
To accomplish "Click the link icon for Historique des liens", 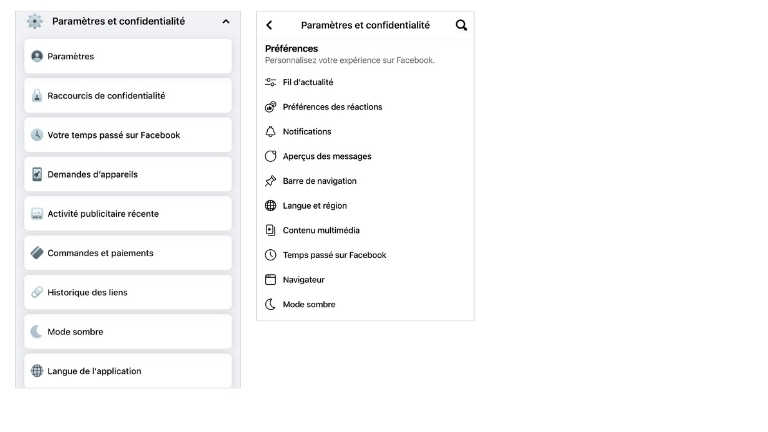I will [37, 292].
